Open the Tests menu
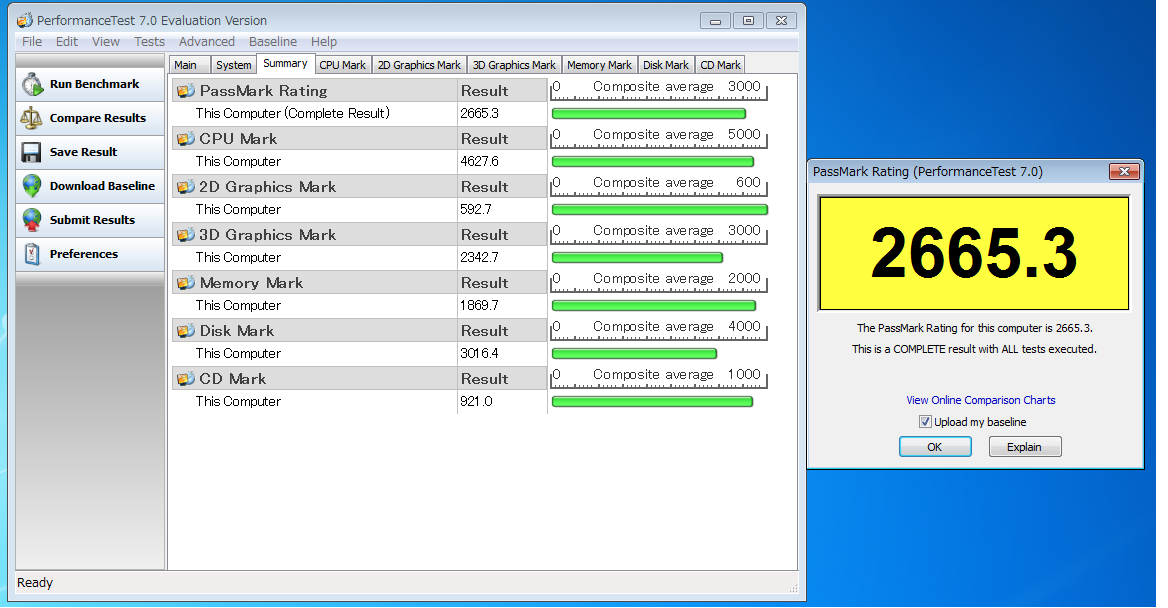The width and height of the screenshot is (1168, 608). tap(149, 42)
